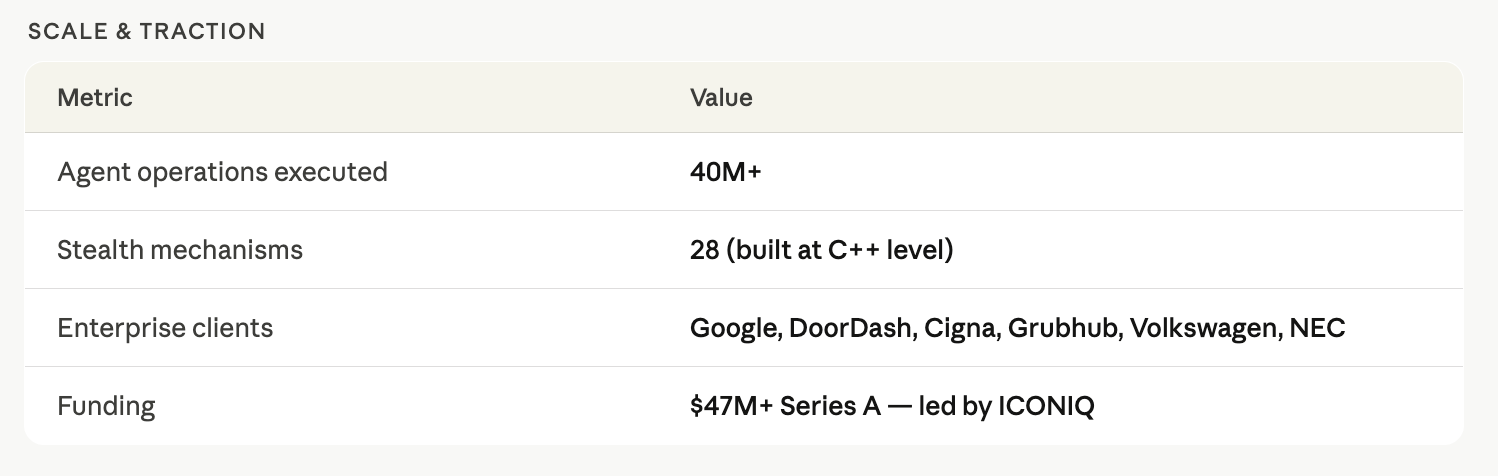Click the $47M+ funding amount
1498x476 pixels.
pos(731,406)
